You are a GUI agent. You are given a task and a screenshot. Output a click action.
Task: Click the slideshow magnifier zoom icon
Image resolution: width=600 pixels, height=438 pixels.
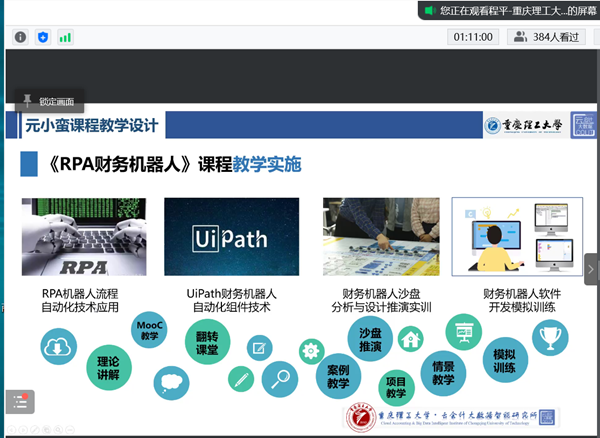pyautogui.click(x=58, y=430)
